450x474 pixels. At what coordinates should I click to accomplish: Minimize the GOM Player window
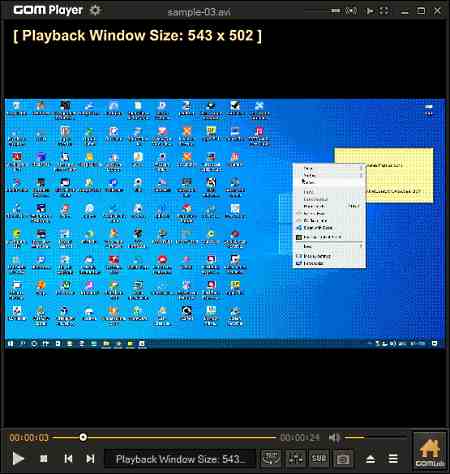pos(404,12)
